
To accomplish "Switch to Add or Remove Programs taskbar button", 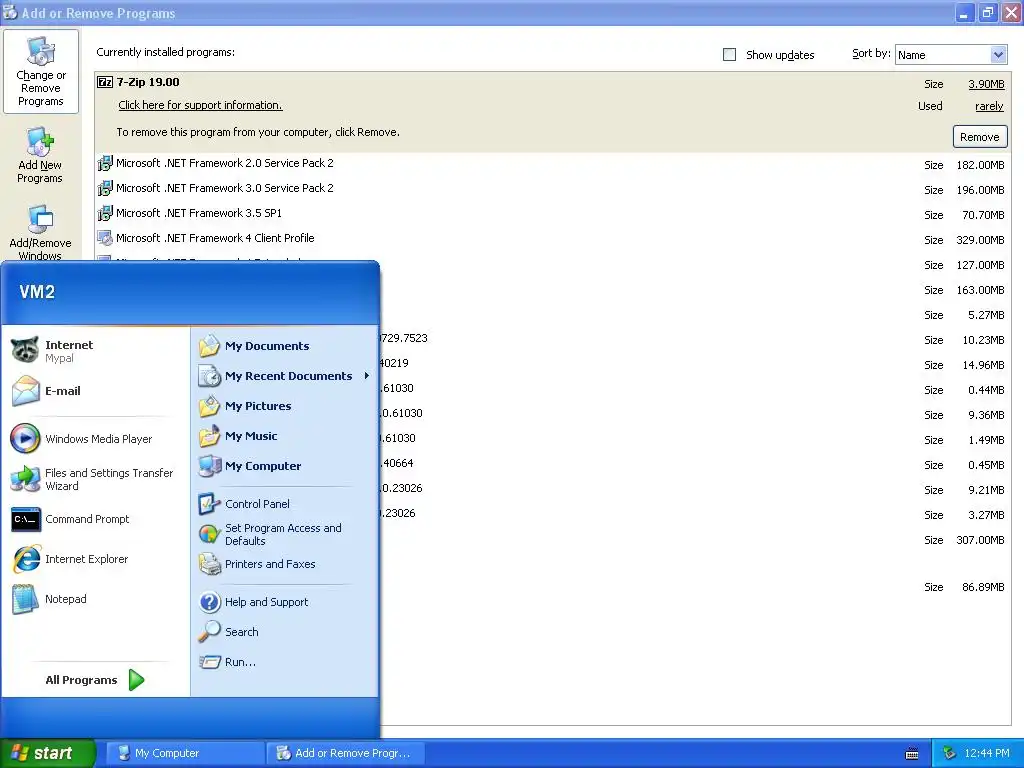I will pos(345,753).
